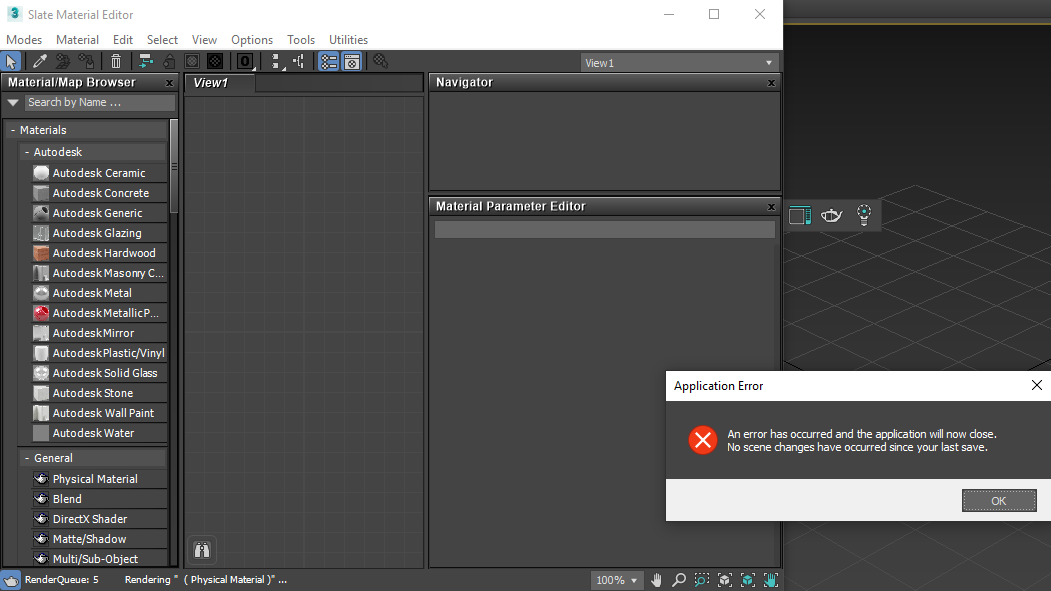Close the Navigator panel
The width and height of the screenshot is (1051, 591).
tap(771, 83)
